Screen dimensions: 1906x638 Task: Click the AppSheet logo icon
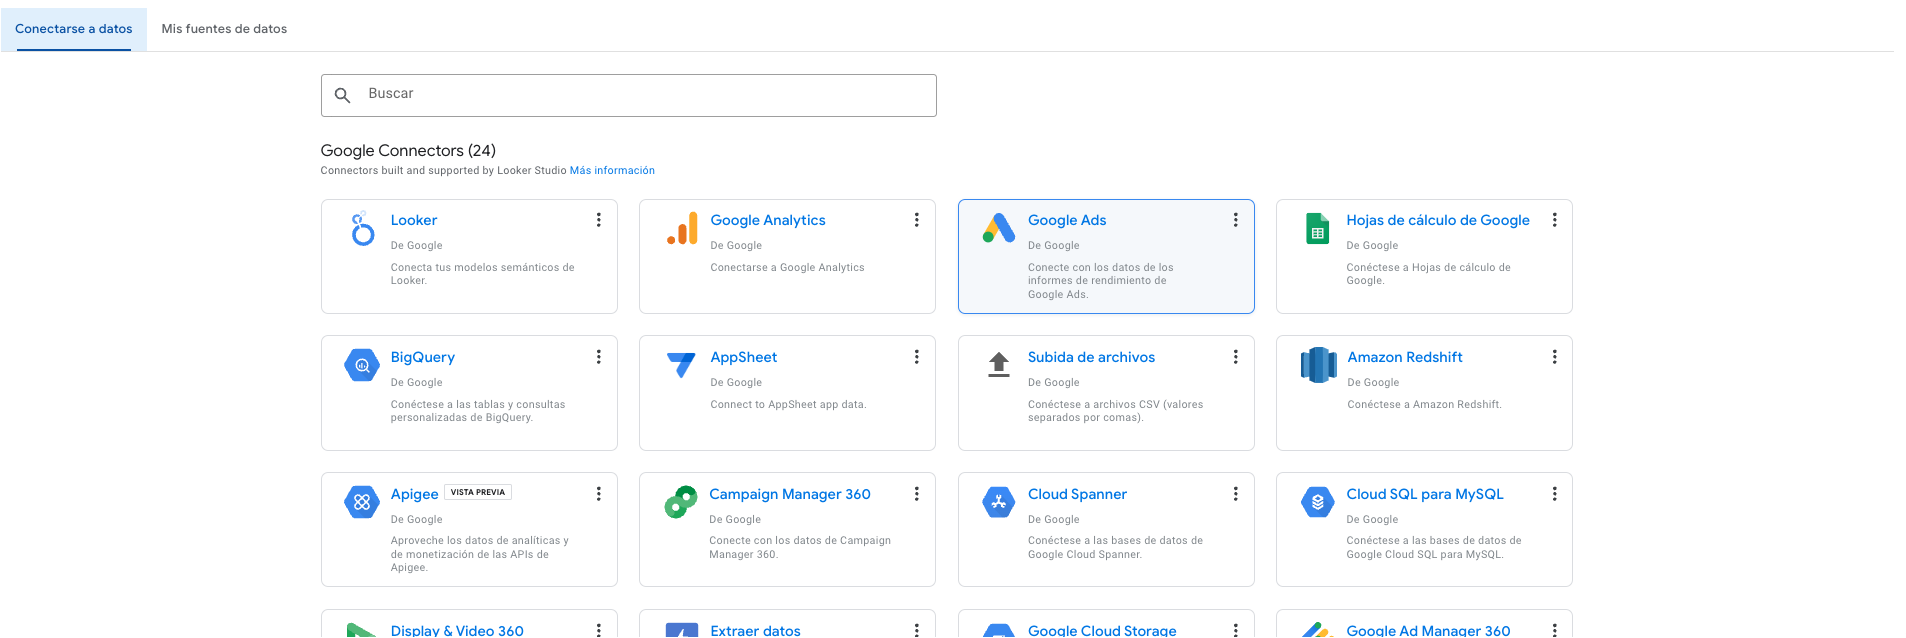click(x=681, y=365)
